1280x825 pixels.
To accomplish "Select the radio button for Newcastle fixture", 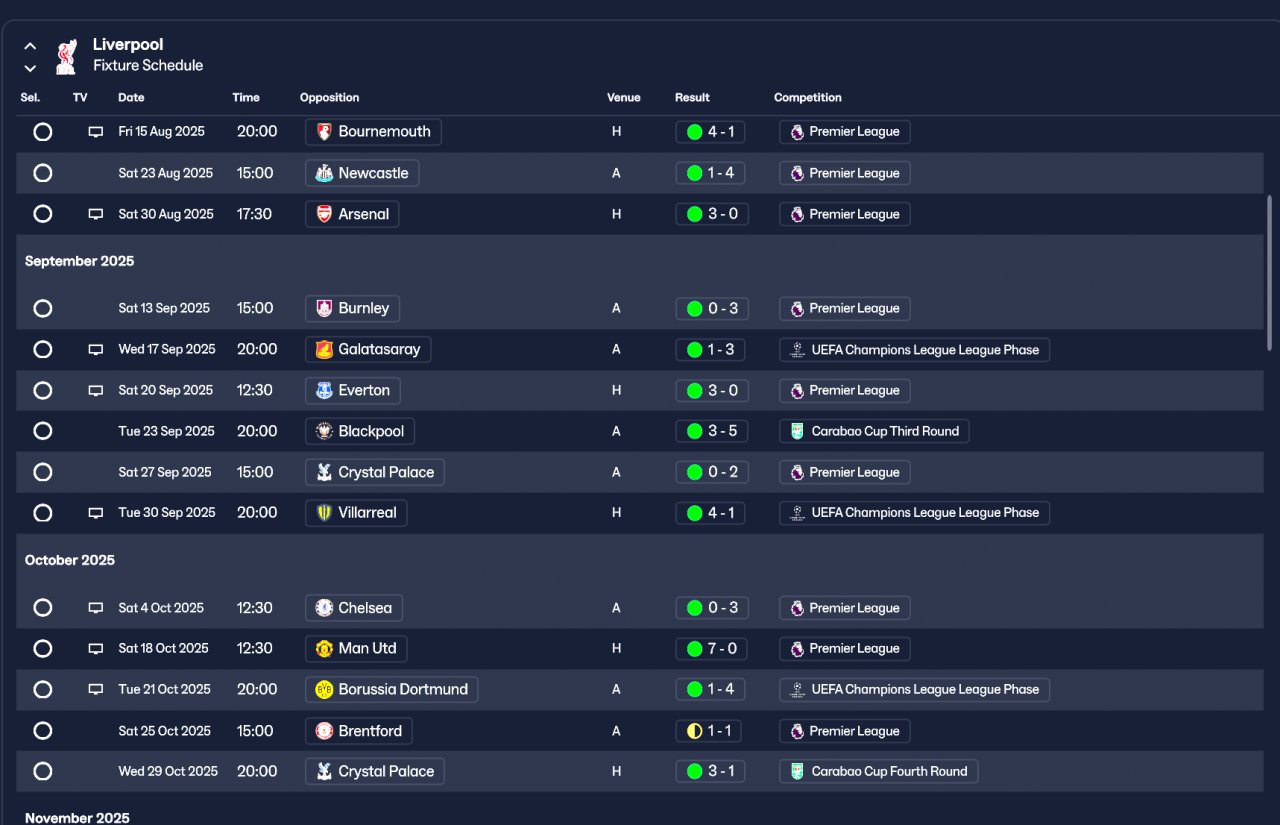I will click(x=43, y=173).
